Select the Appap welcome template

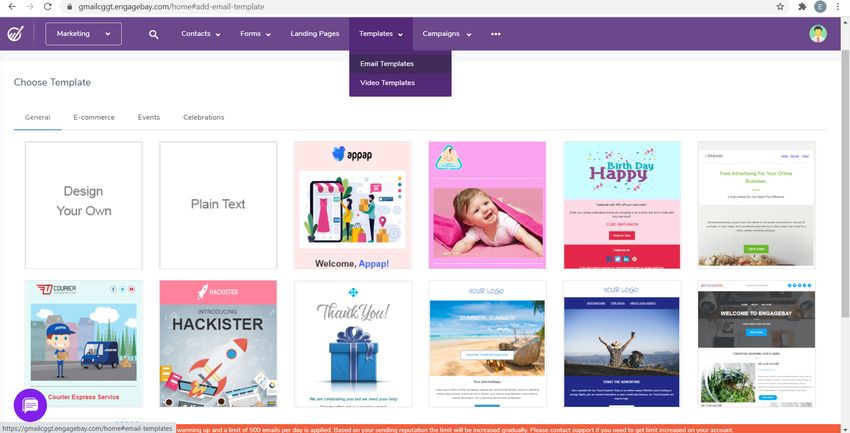pyautogui.click(x=353, y=205)
